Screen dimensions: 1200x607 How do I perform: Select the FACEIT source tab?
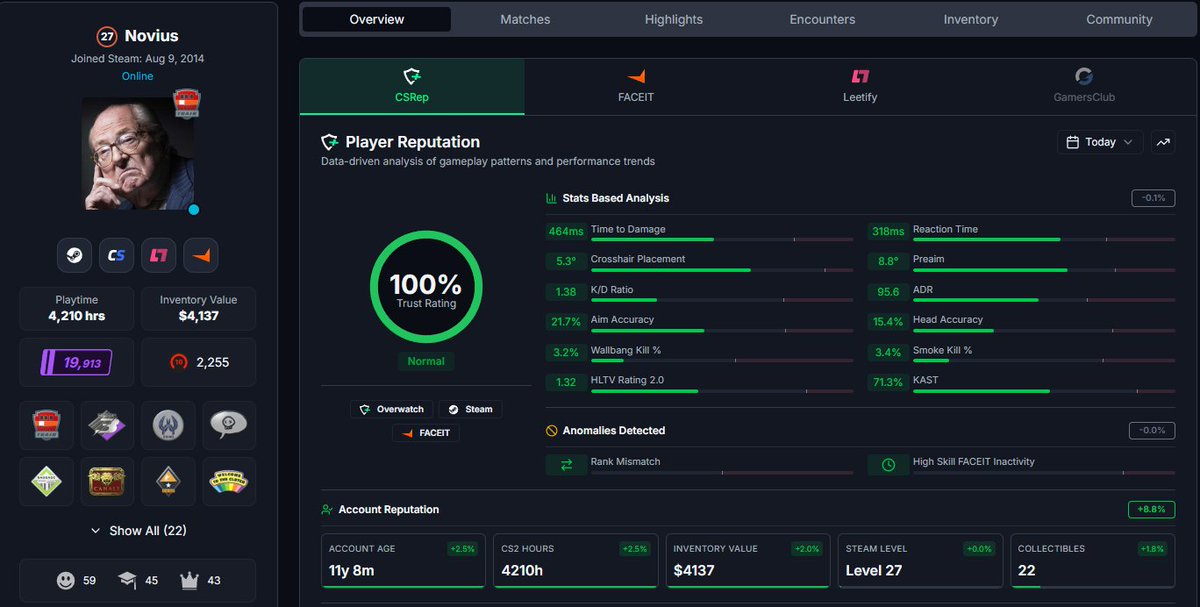click(636, 86)
